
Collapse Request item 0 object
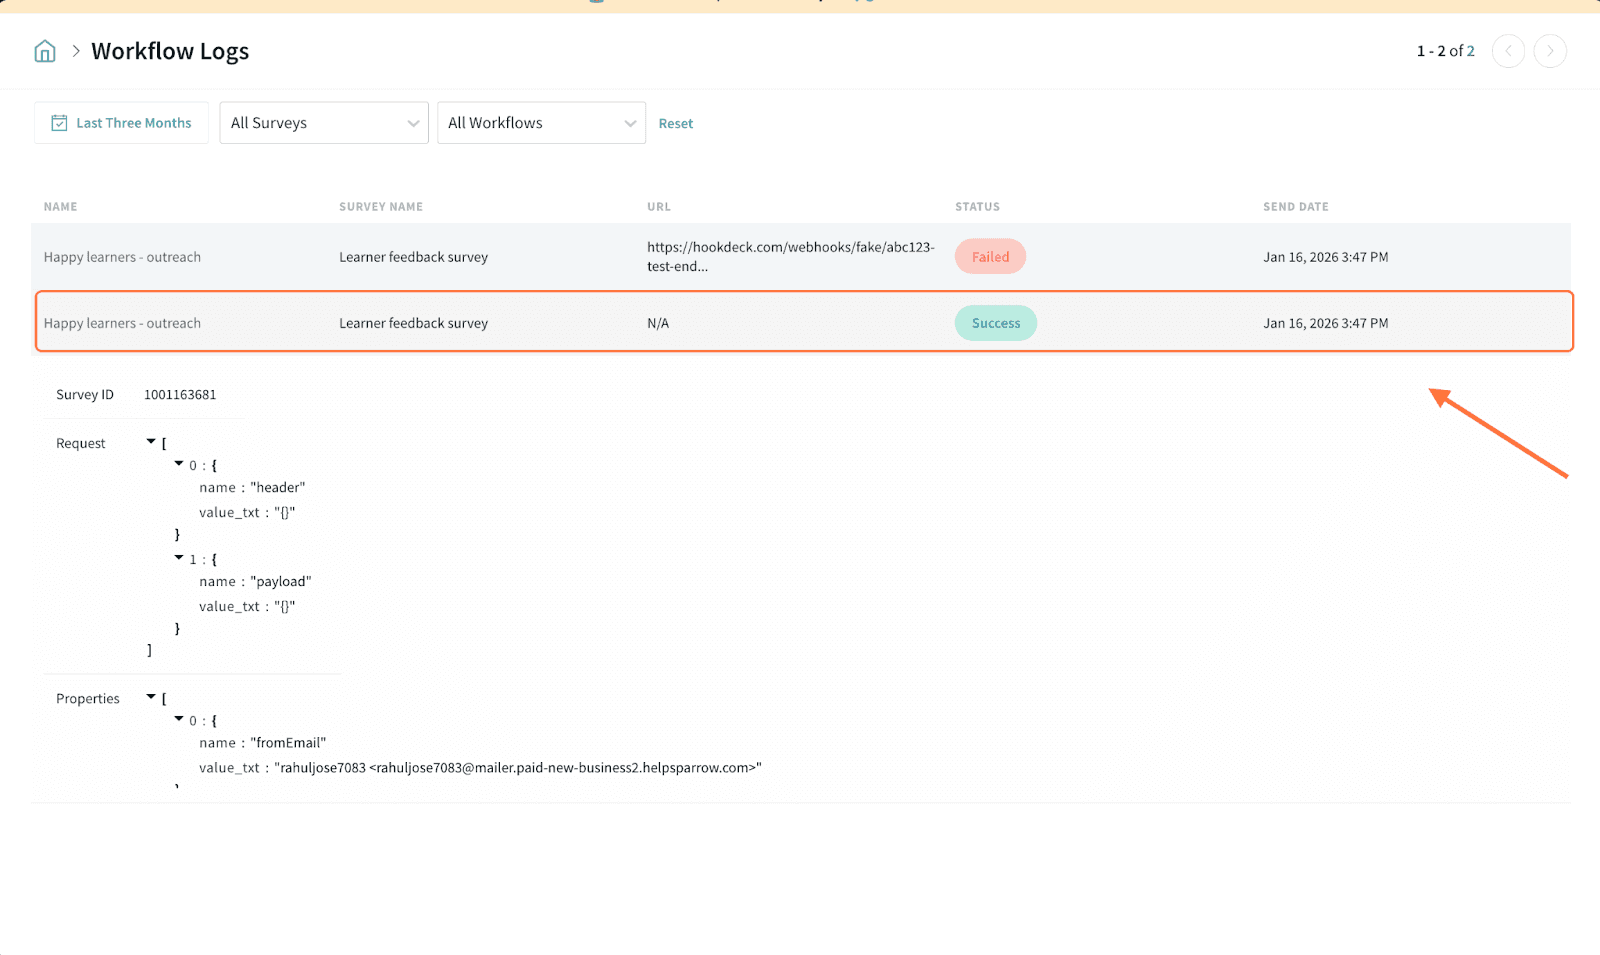click(179, 464)
